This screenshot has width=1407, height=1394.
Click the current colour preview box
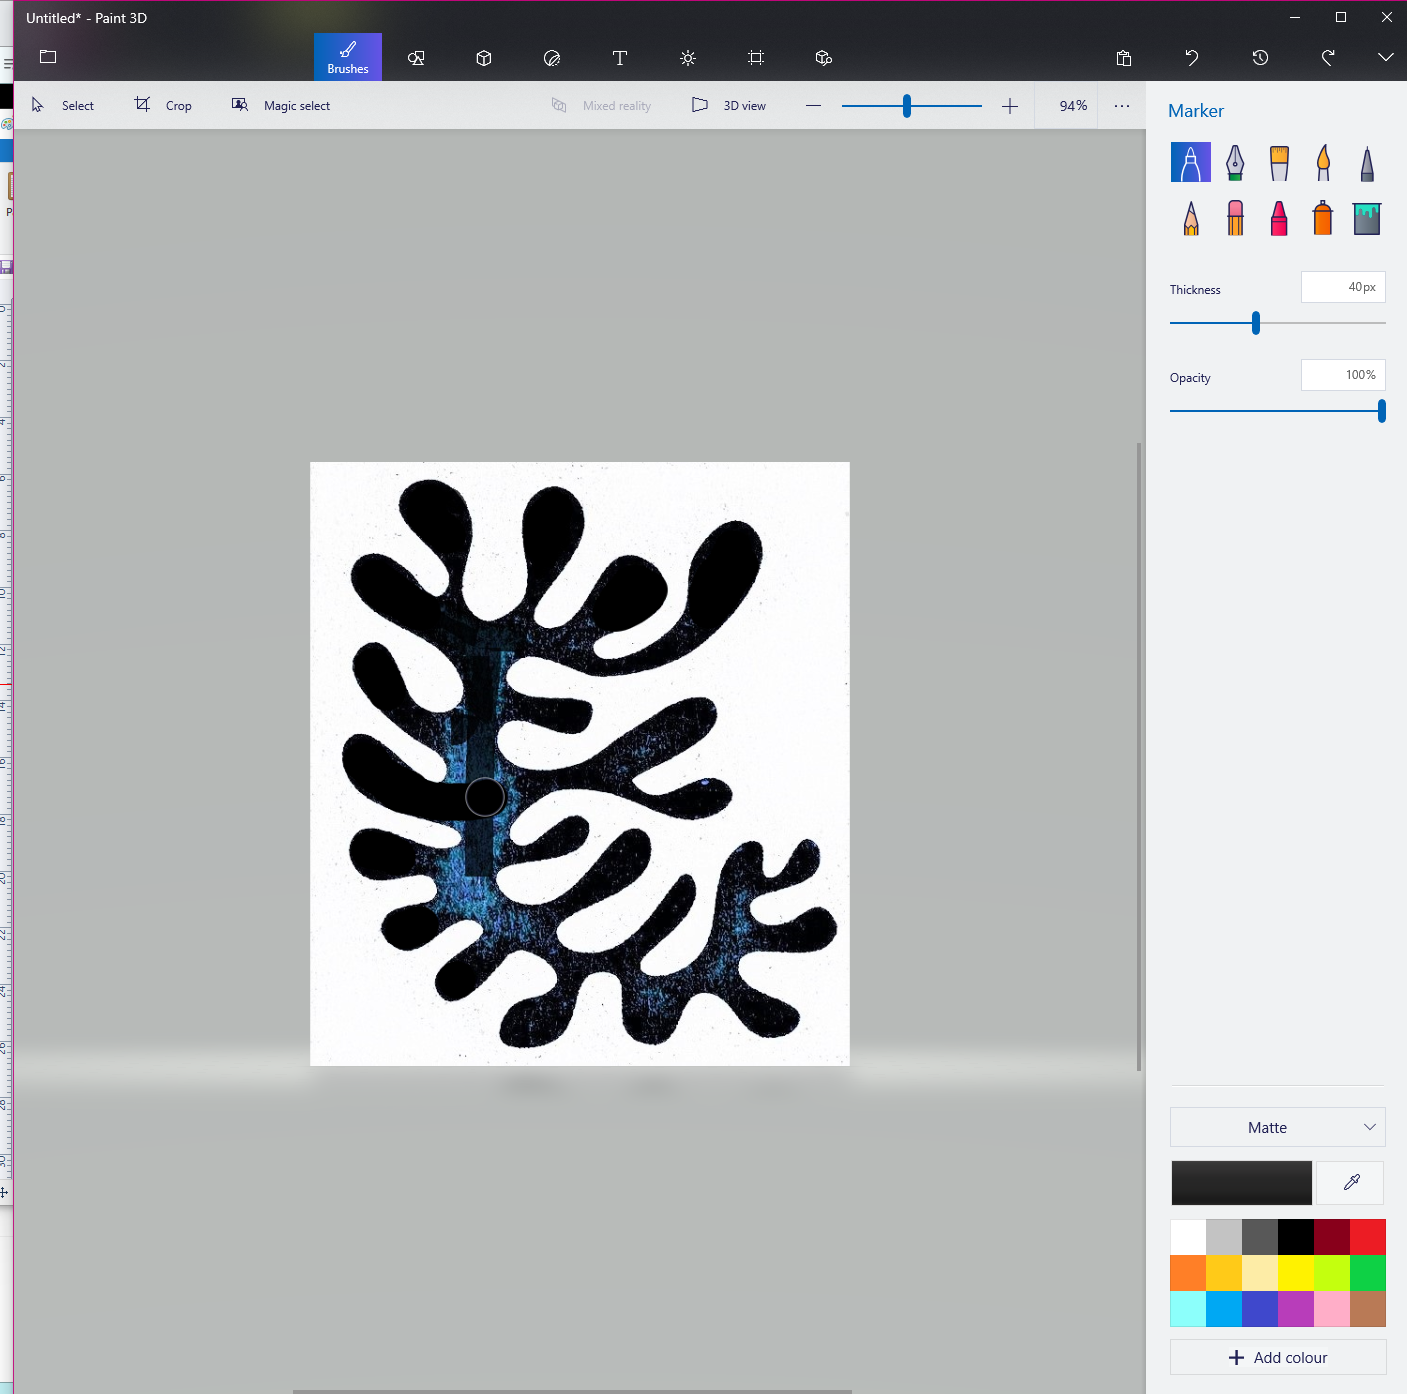tap(1242, 1183)
